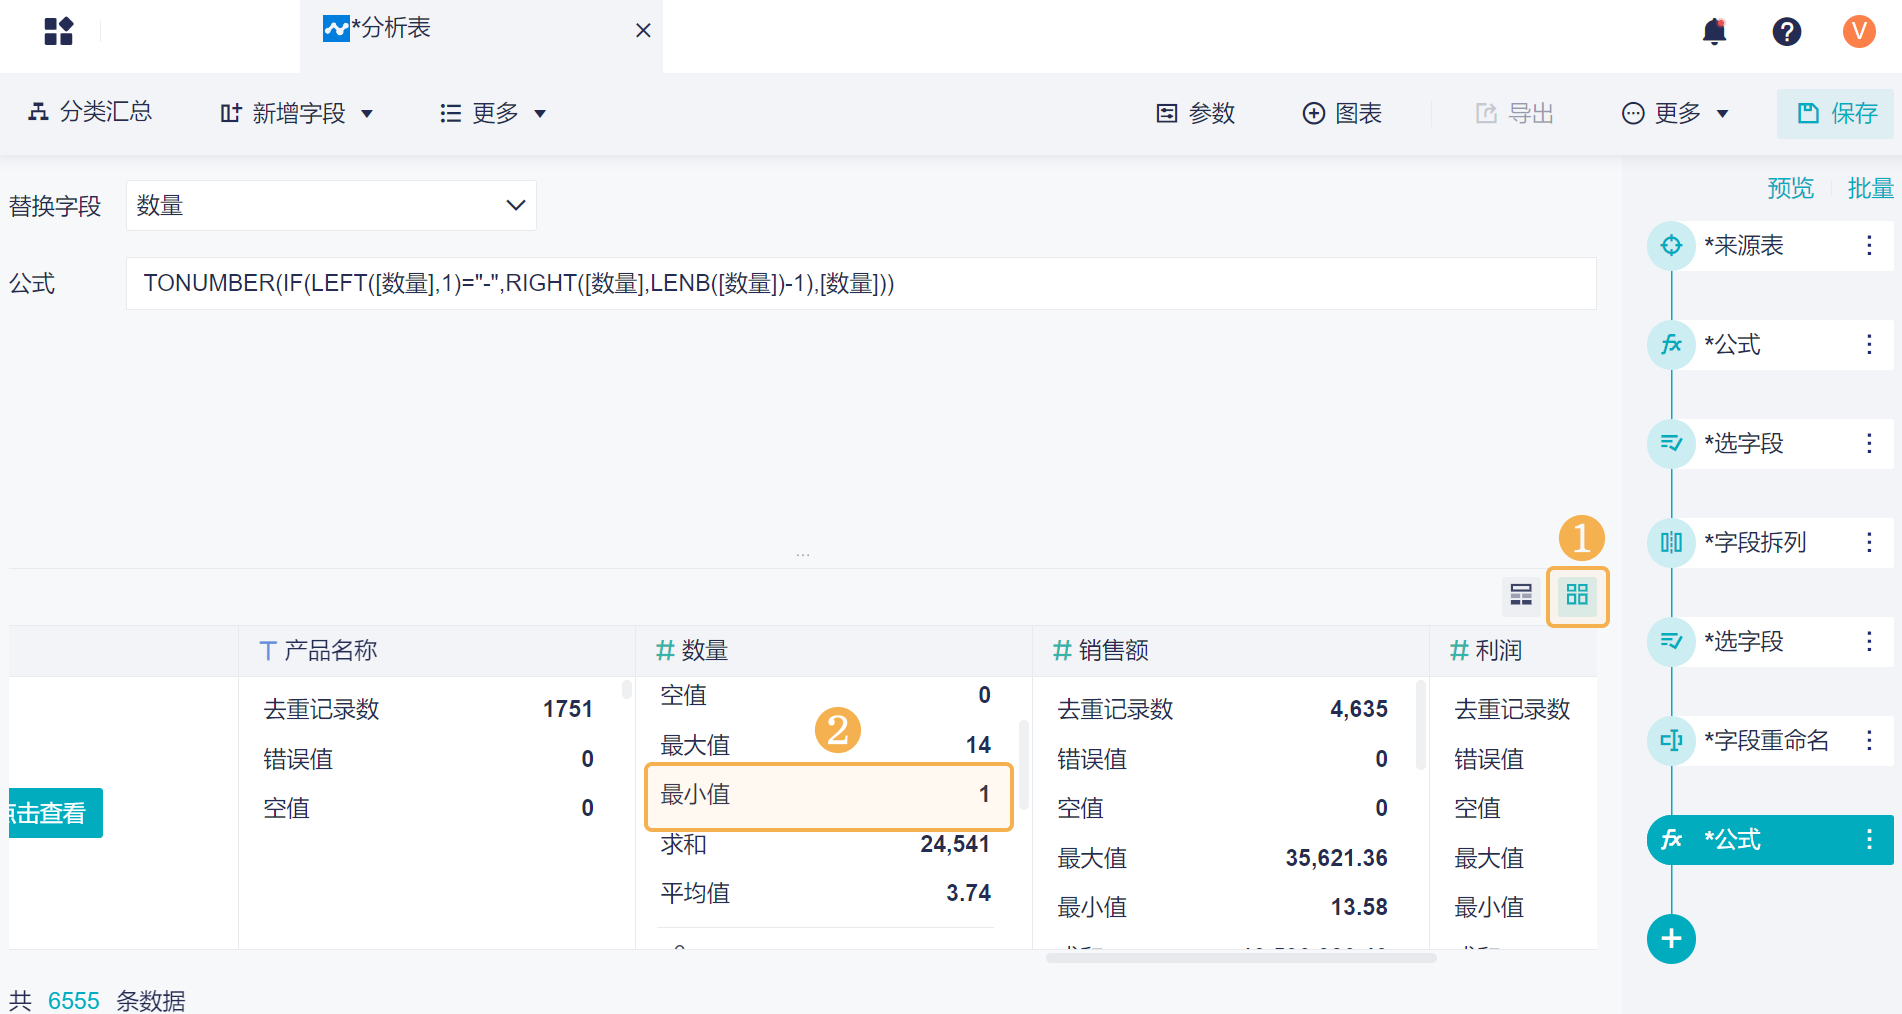Select the 字段拆列 step icon
Screen dimensions: 1902x1014
(1671, 543)
